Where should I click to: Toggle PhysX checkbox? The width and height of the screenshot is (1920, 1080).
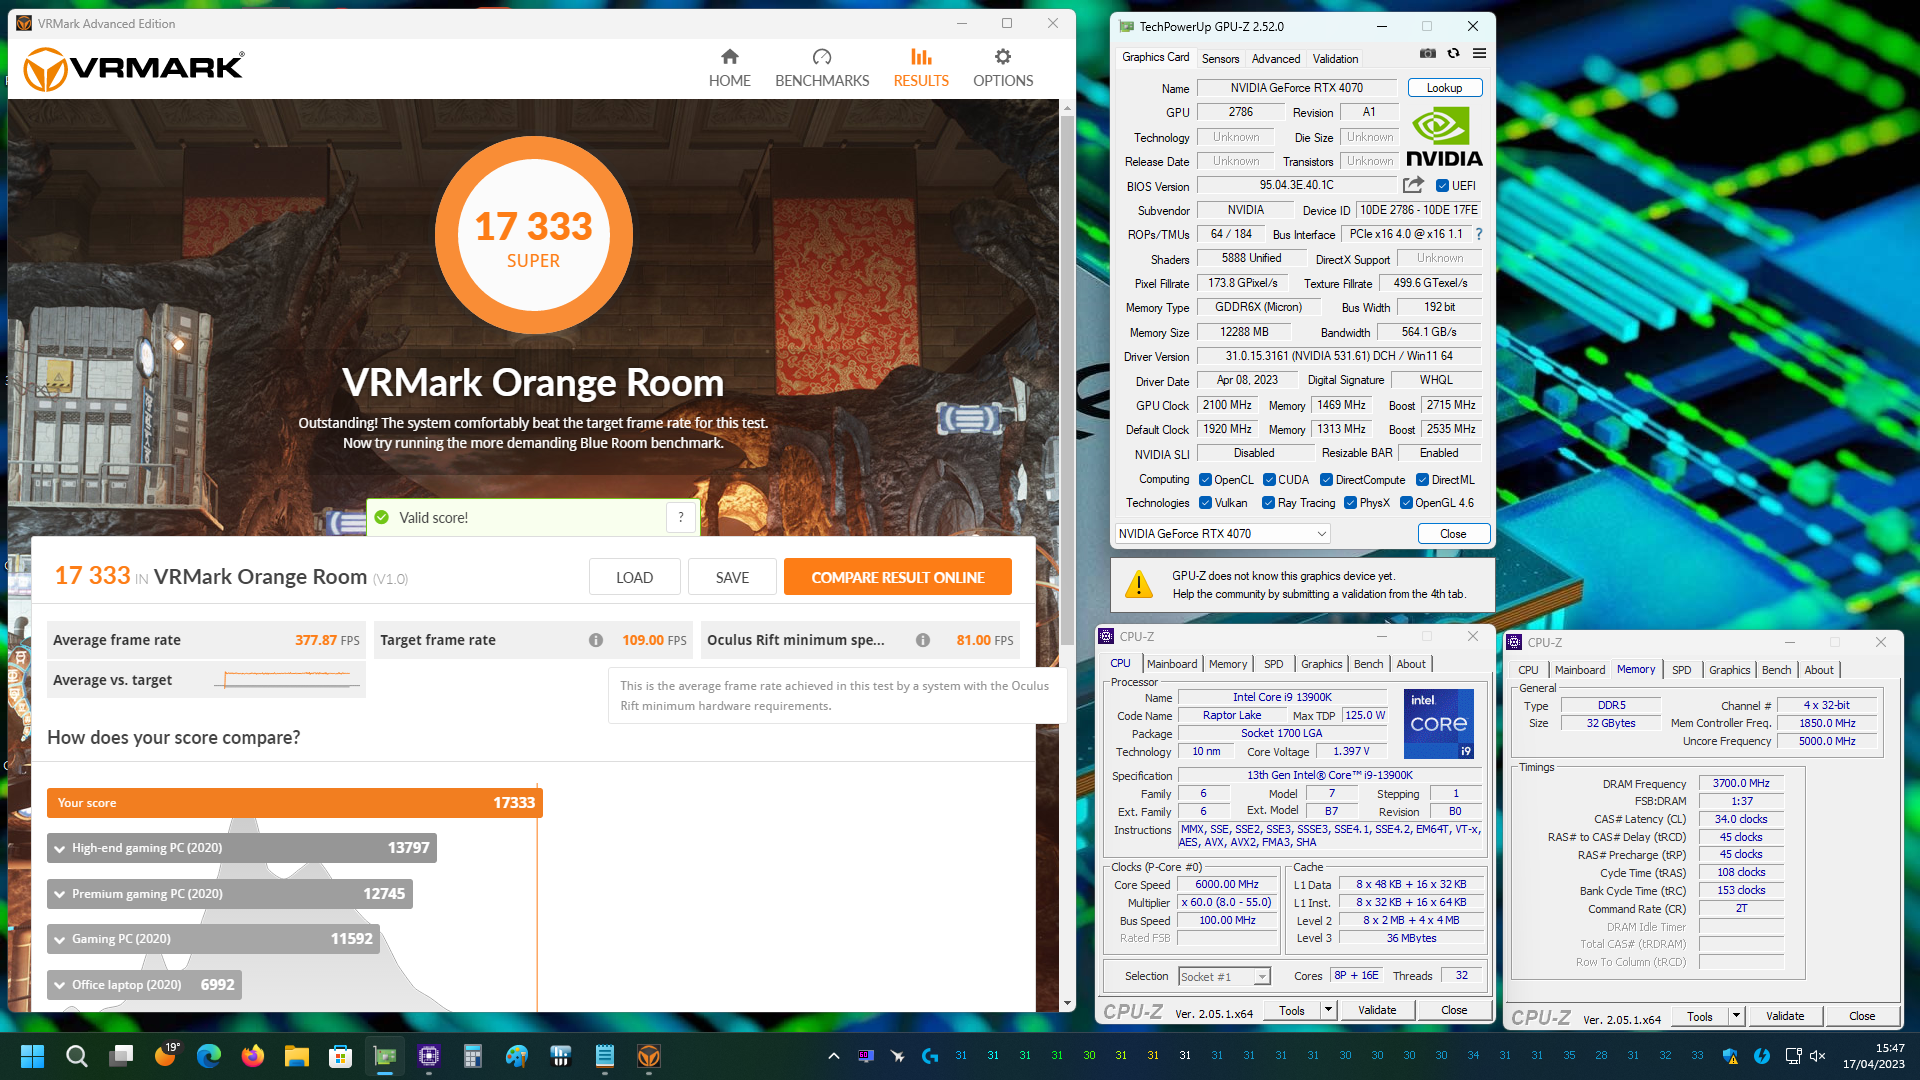pos(1351,503)
